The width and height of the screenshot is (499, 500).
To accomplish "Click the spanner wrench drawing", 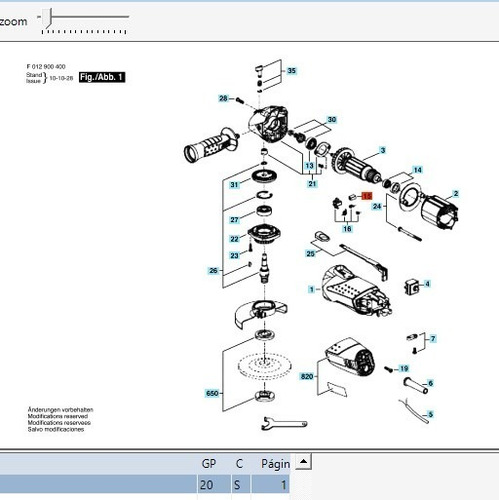I will pyautogui.click(x=284, y=423).
